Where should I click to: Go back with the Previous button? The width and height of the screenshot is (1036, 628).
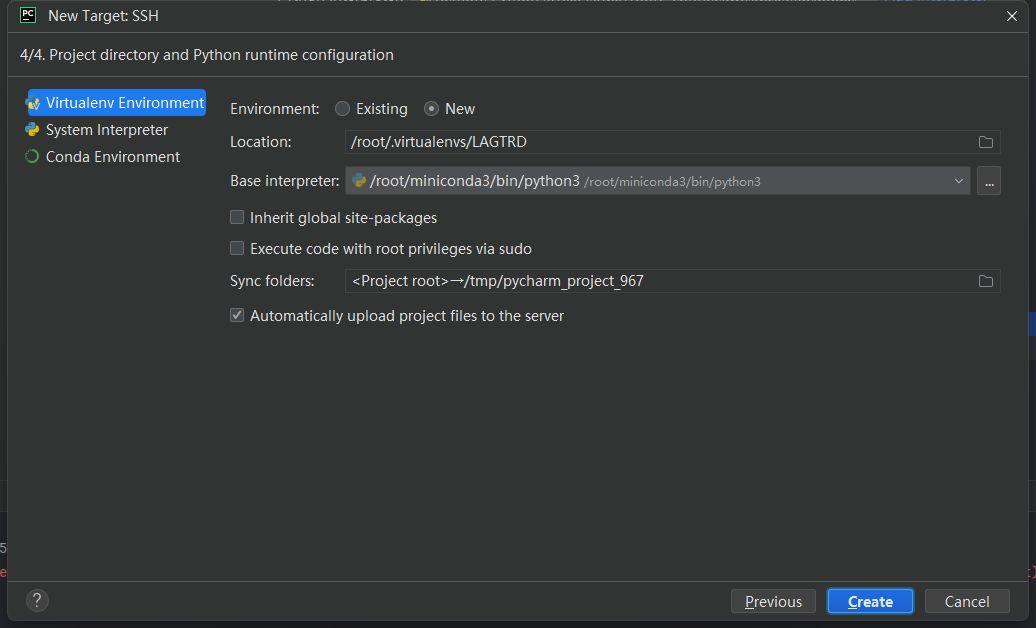click(773, 602)
